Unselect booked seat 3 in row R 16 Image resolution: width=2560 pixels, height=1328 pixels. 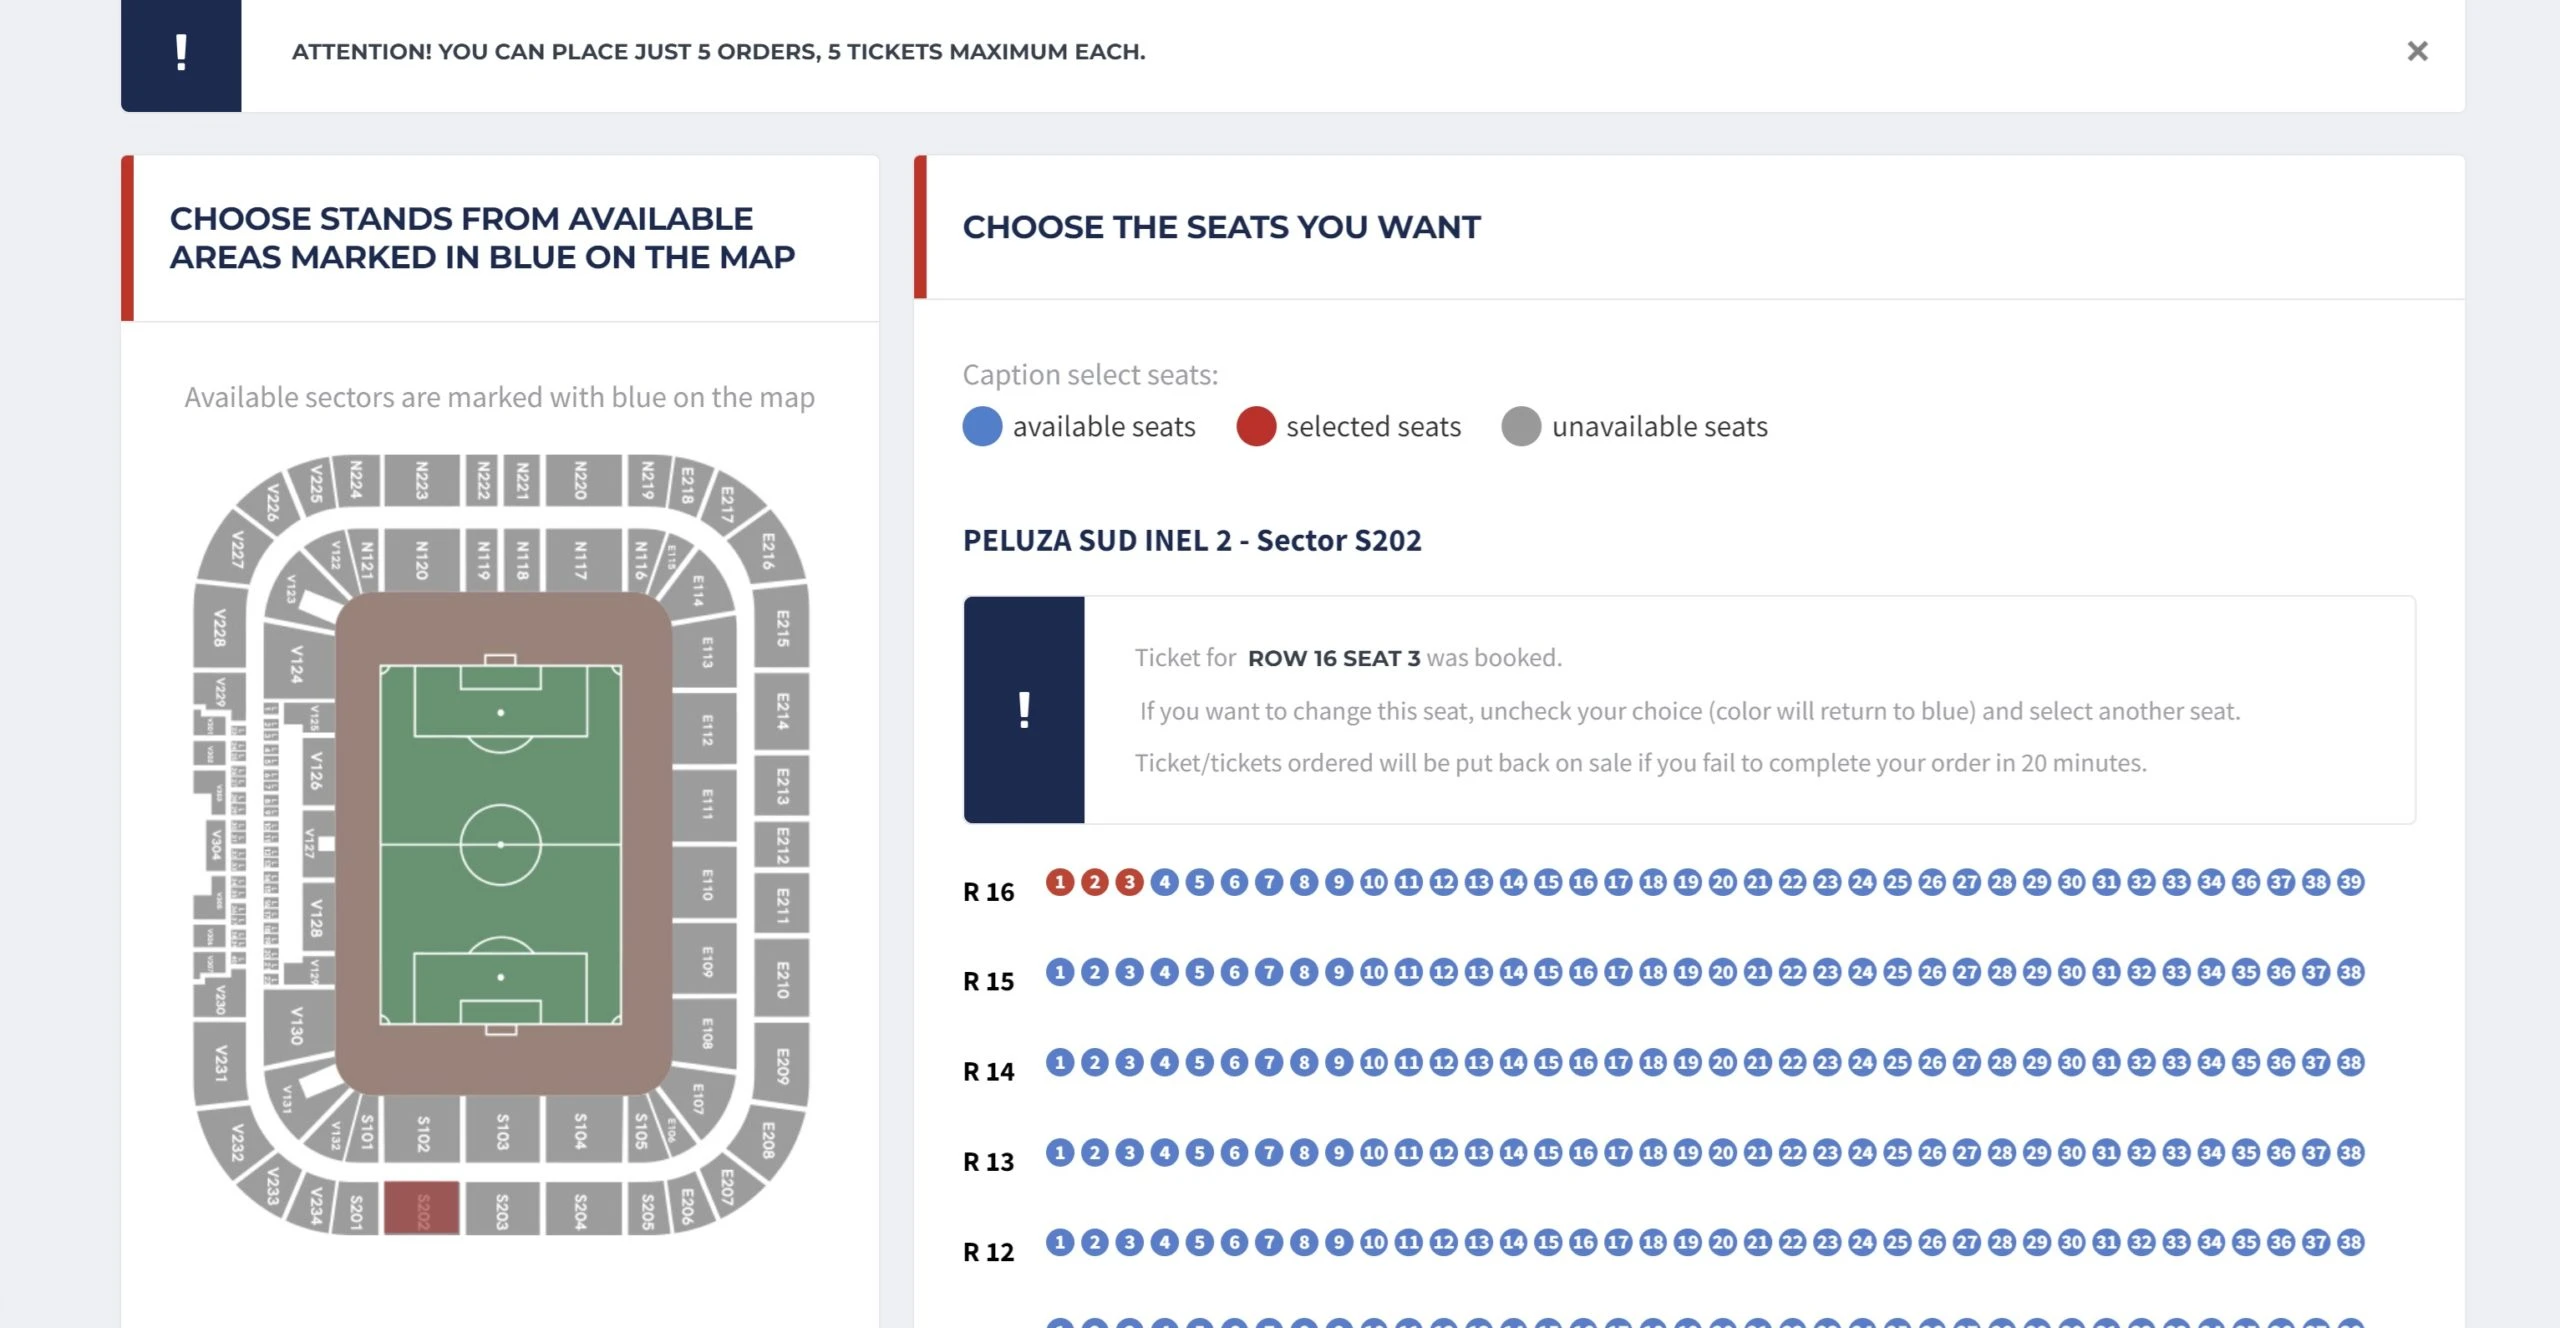(1130, 882)
